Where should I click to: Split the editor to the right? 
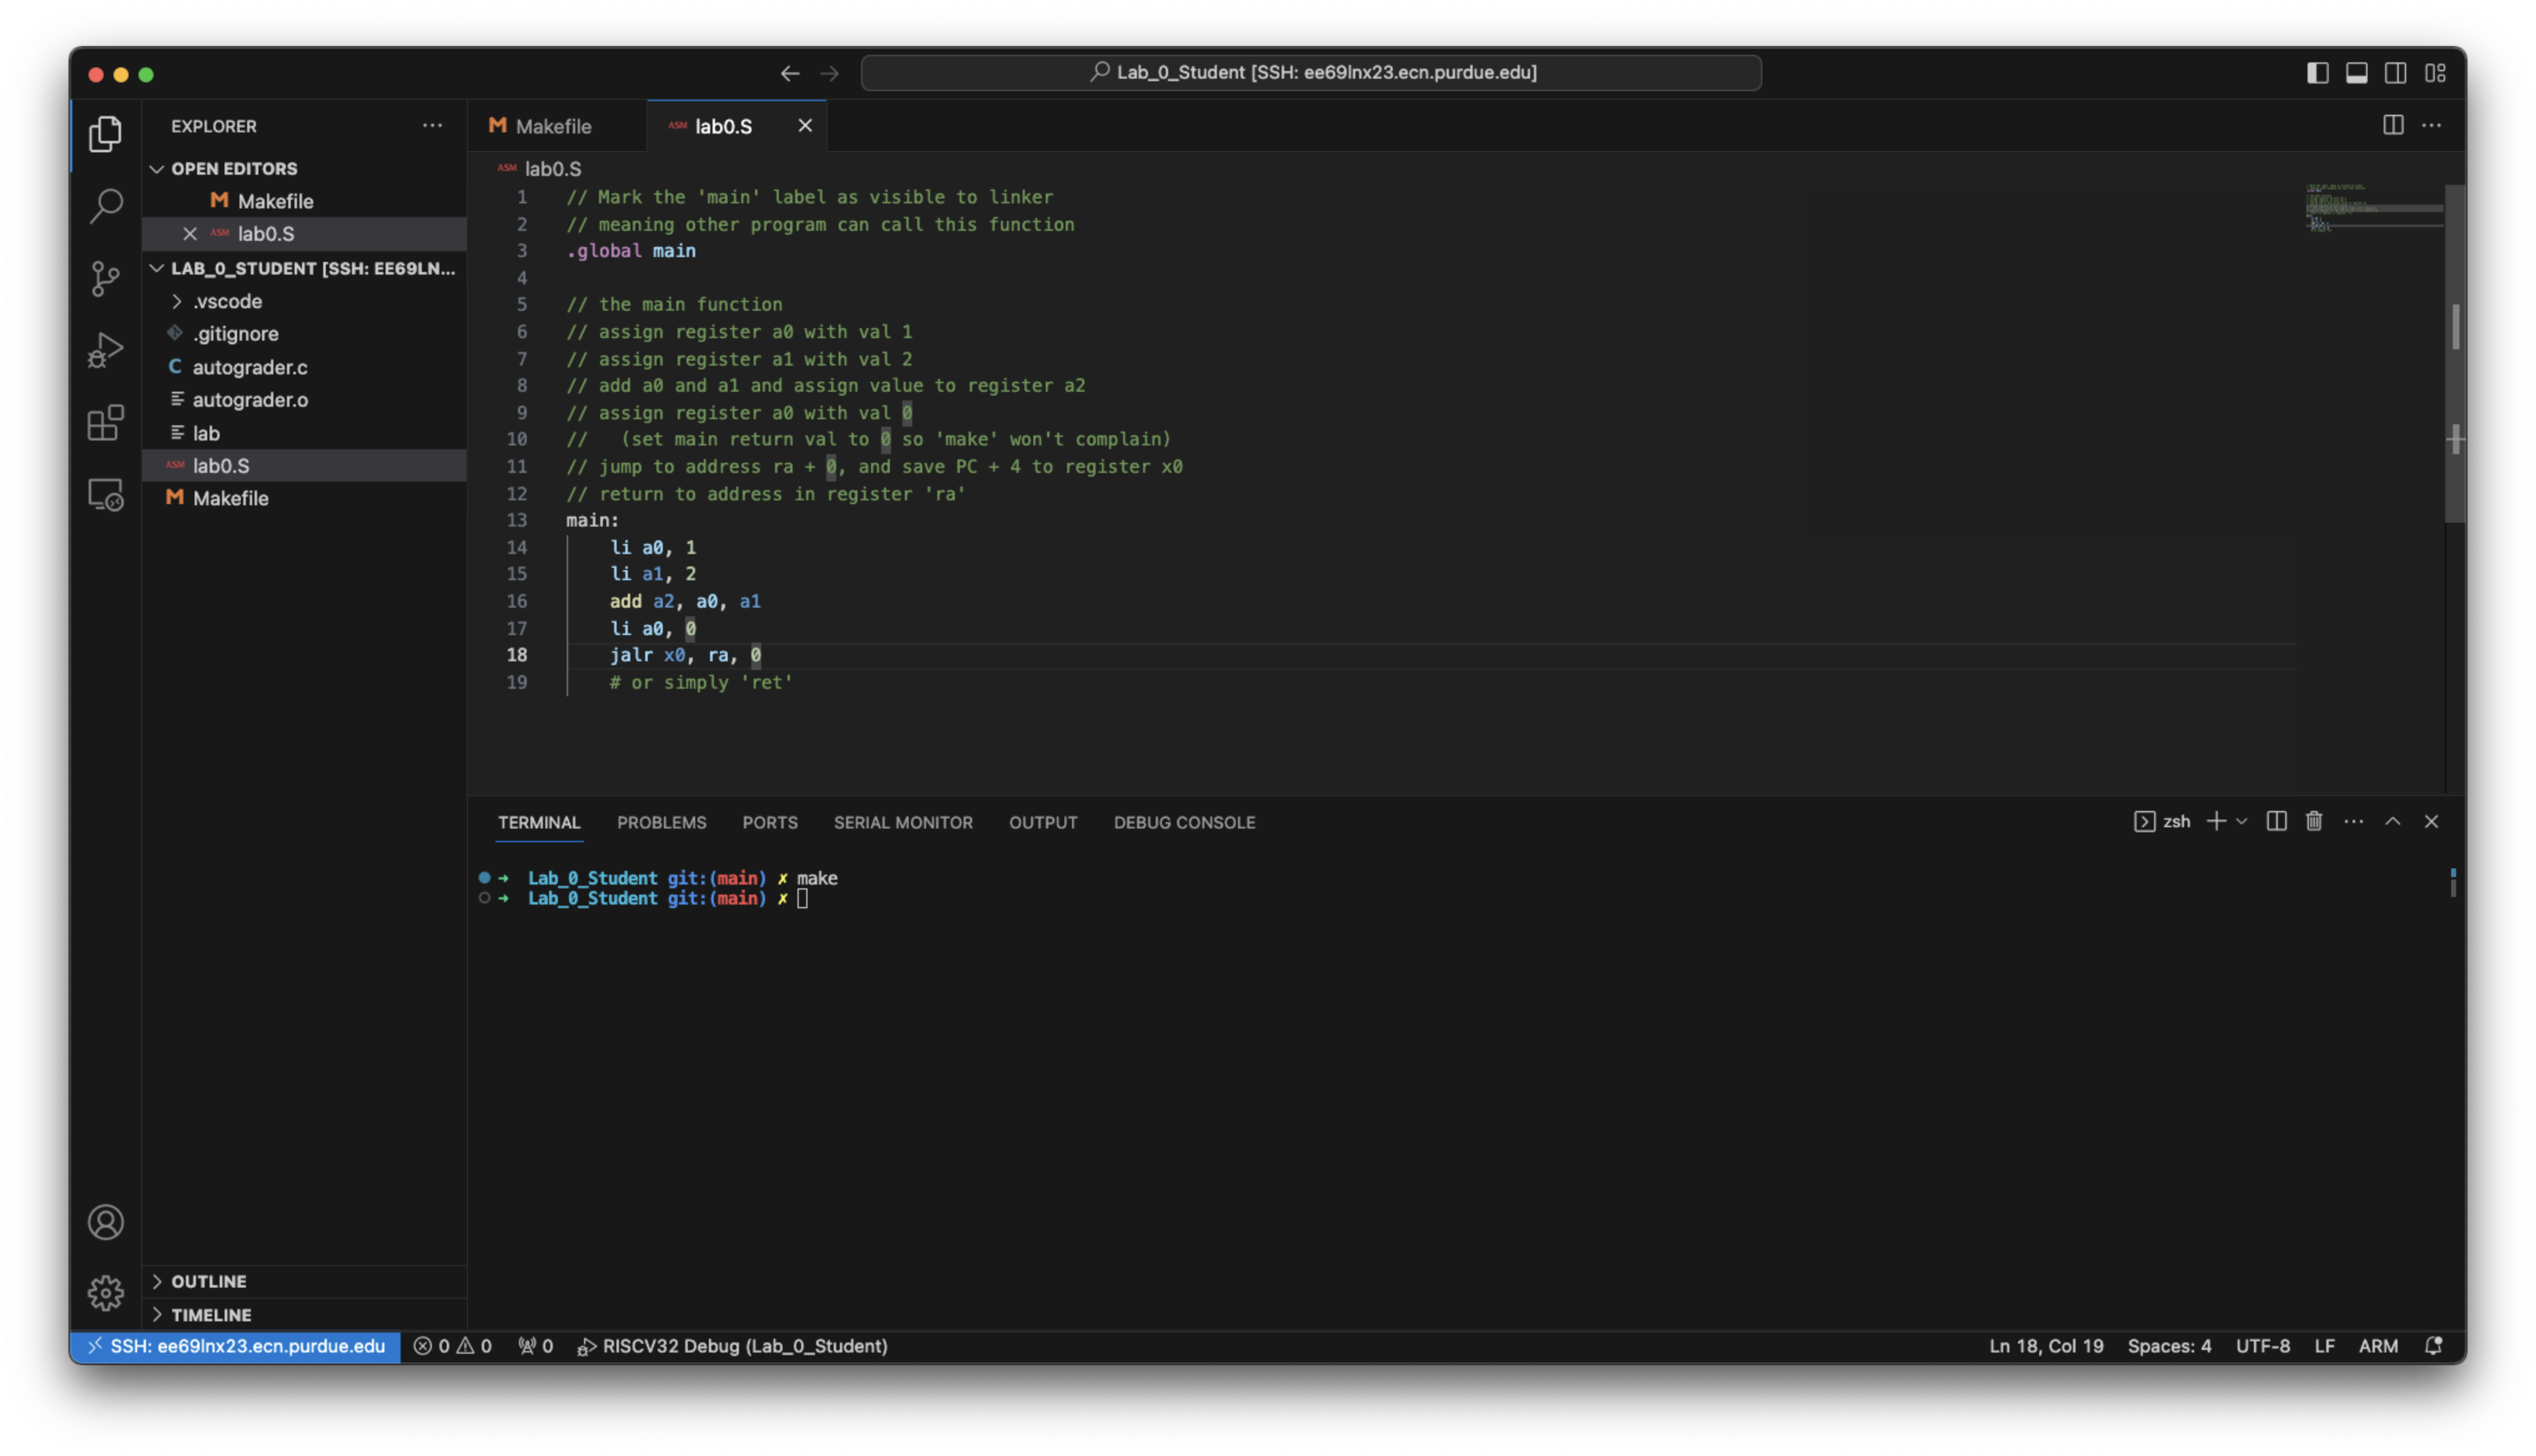tap(2392, 125)
